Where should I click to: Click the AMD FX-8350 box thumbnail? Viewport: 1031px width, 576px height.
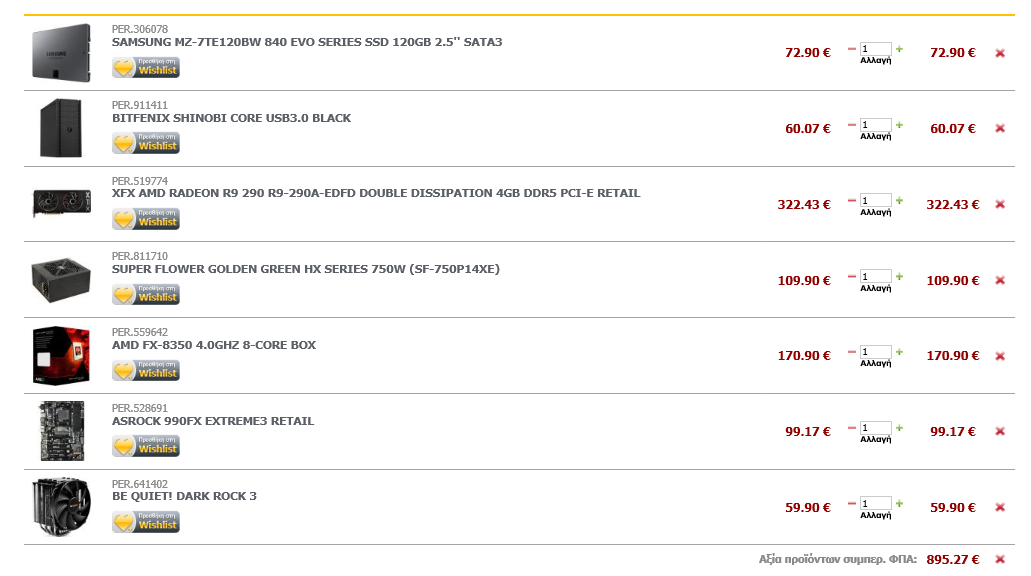click(61, 355)
